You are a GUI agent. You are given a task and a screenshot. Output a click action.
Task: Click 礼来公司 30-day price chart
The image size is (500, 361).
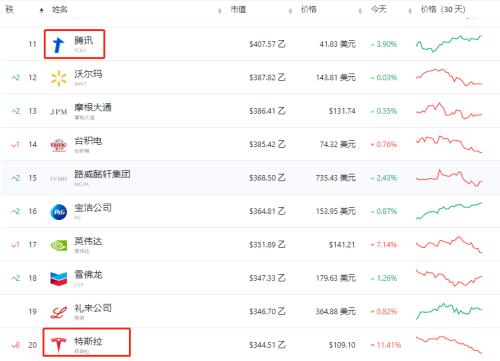point(449,311)
